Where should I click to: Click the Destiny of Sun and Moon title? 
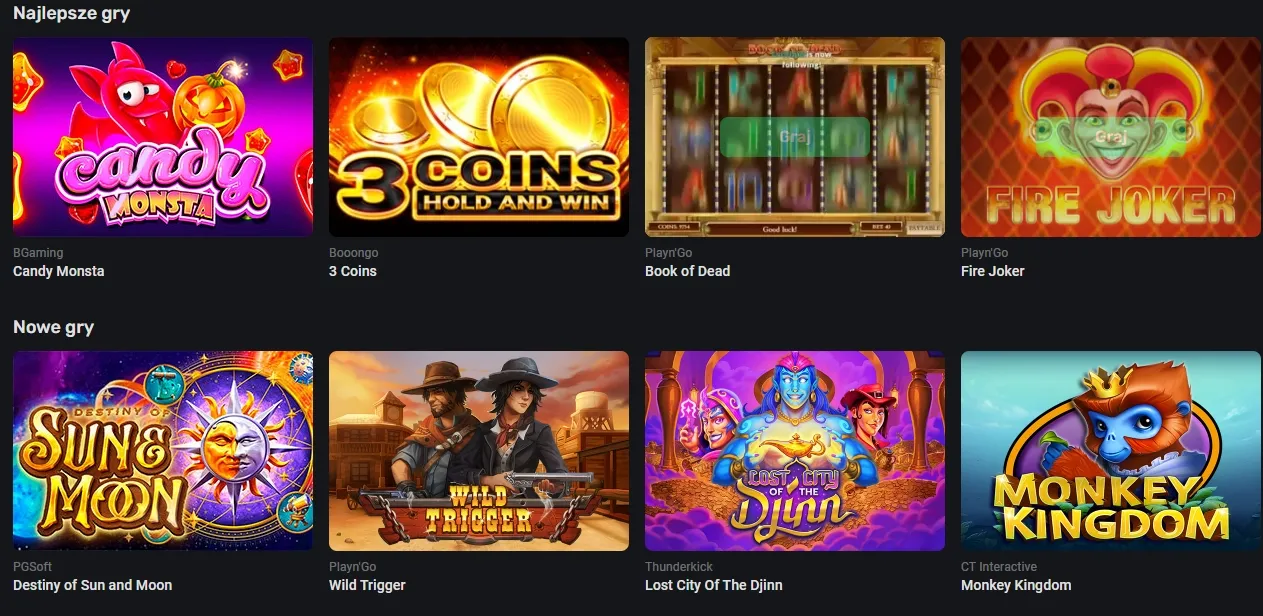(x=93, y=585)
